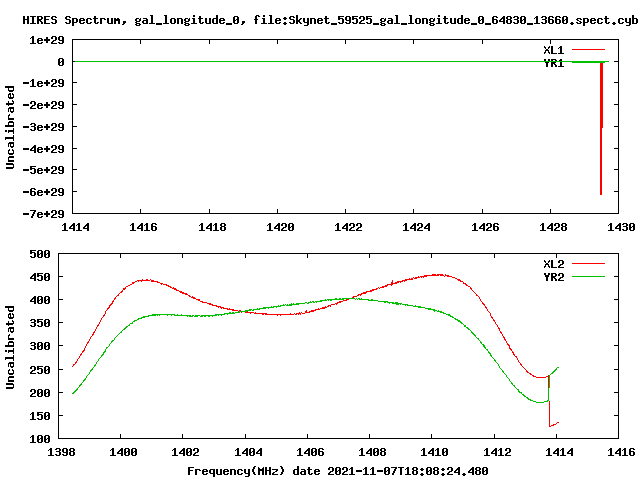Click the 1428 frequency tick in top plot
The height and width of the screenshot is (480, 640).
(553, 227)
